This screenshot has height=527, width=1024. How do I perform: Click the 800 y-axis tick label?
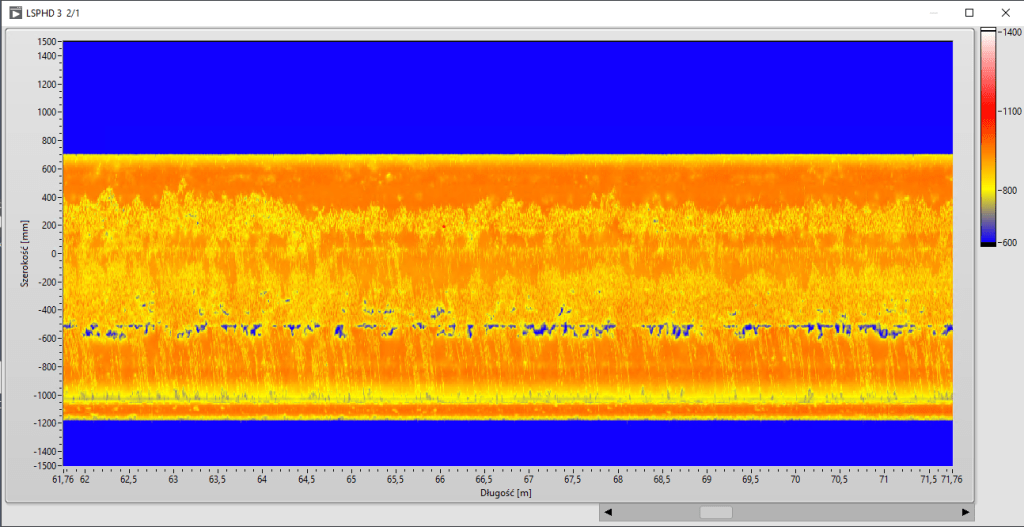(50, 140)
